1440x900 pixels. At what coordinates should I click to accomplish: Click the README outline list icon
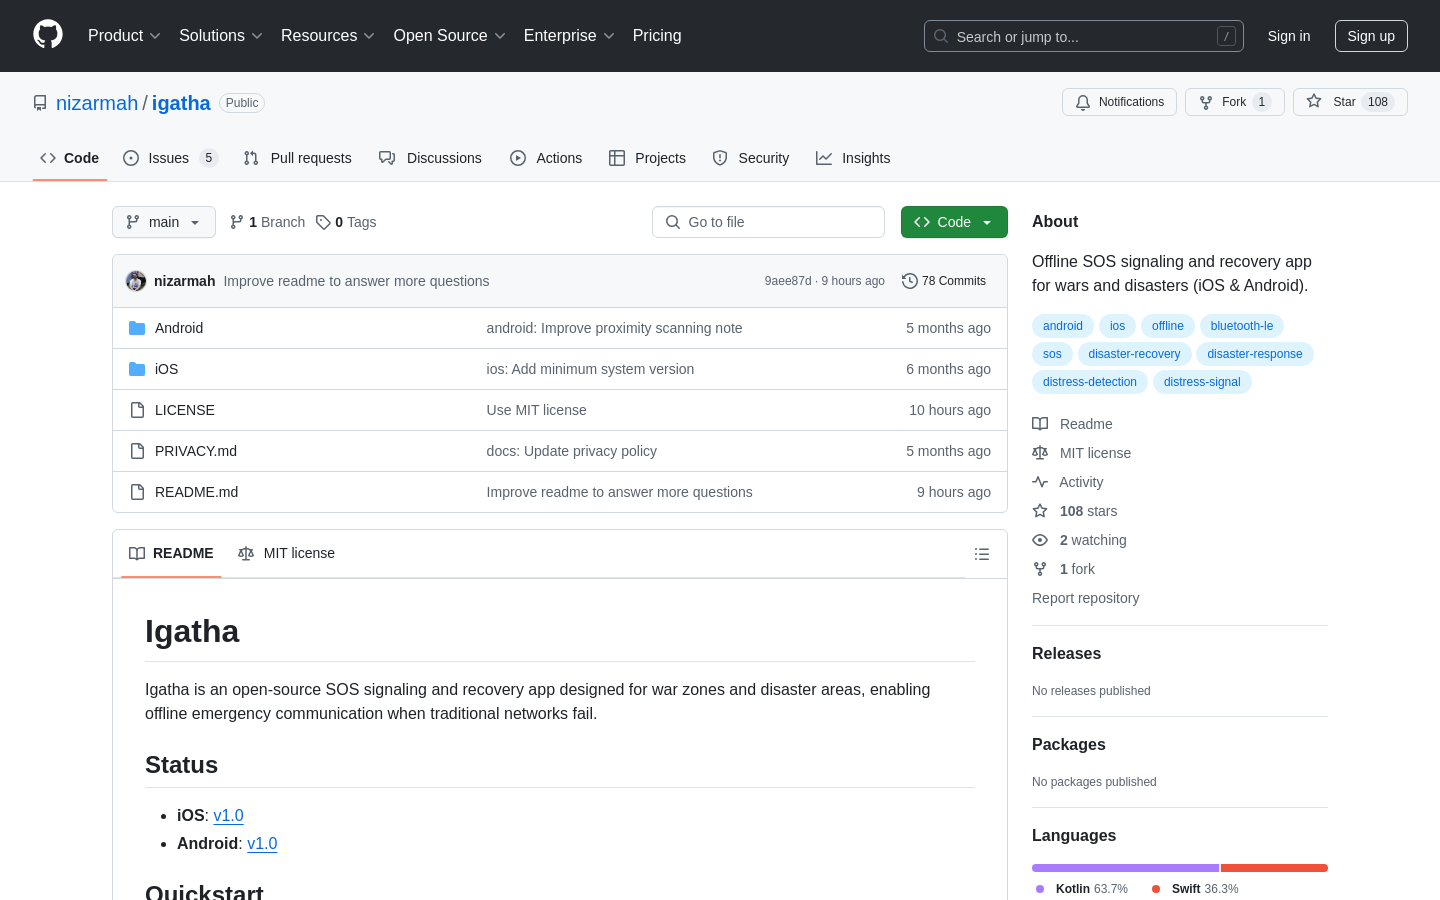tap(982, 554)
